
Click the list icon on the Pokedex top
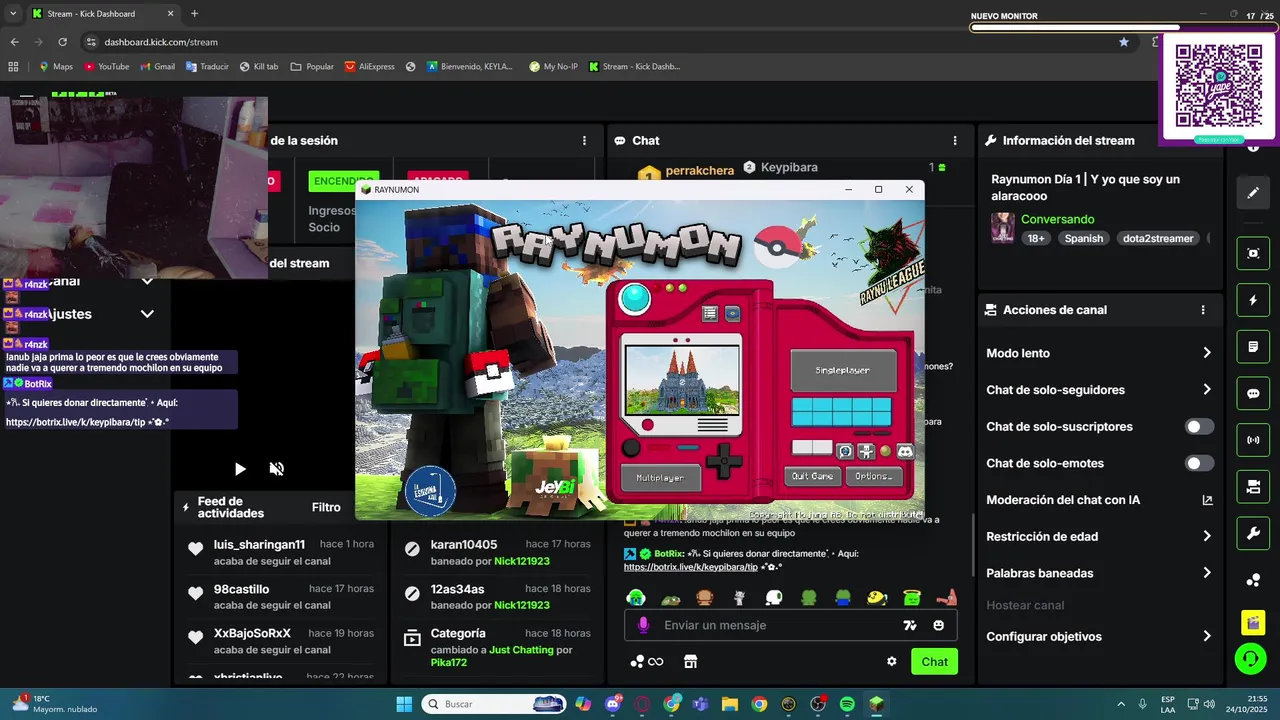click(710, 314)
